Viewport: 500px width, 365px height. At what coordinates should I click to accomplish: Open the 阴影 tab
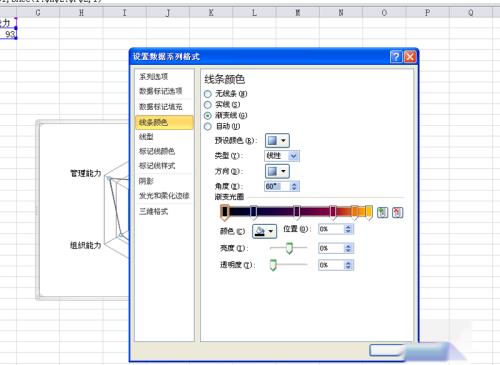(146, 181)
